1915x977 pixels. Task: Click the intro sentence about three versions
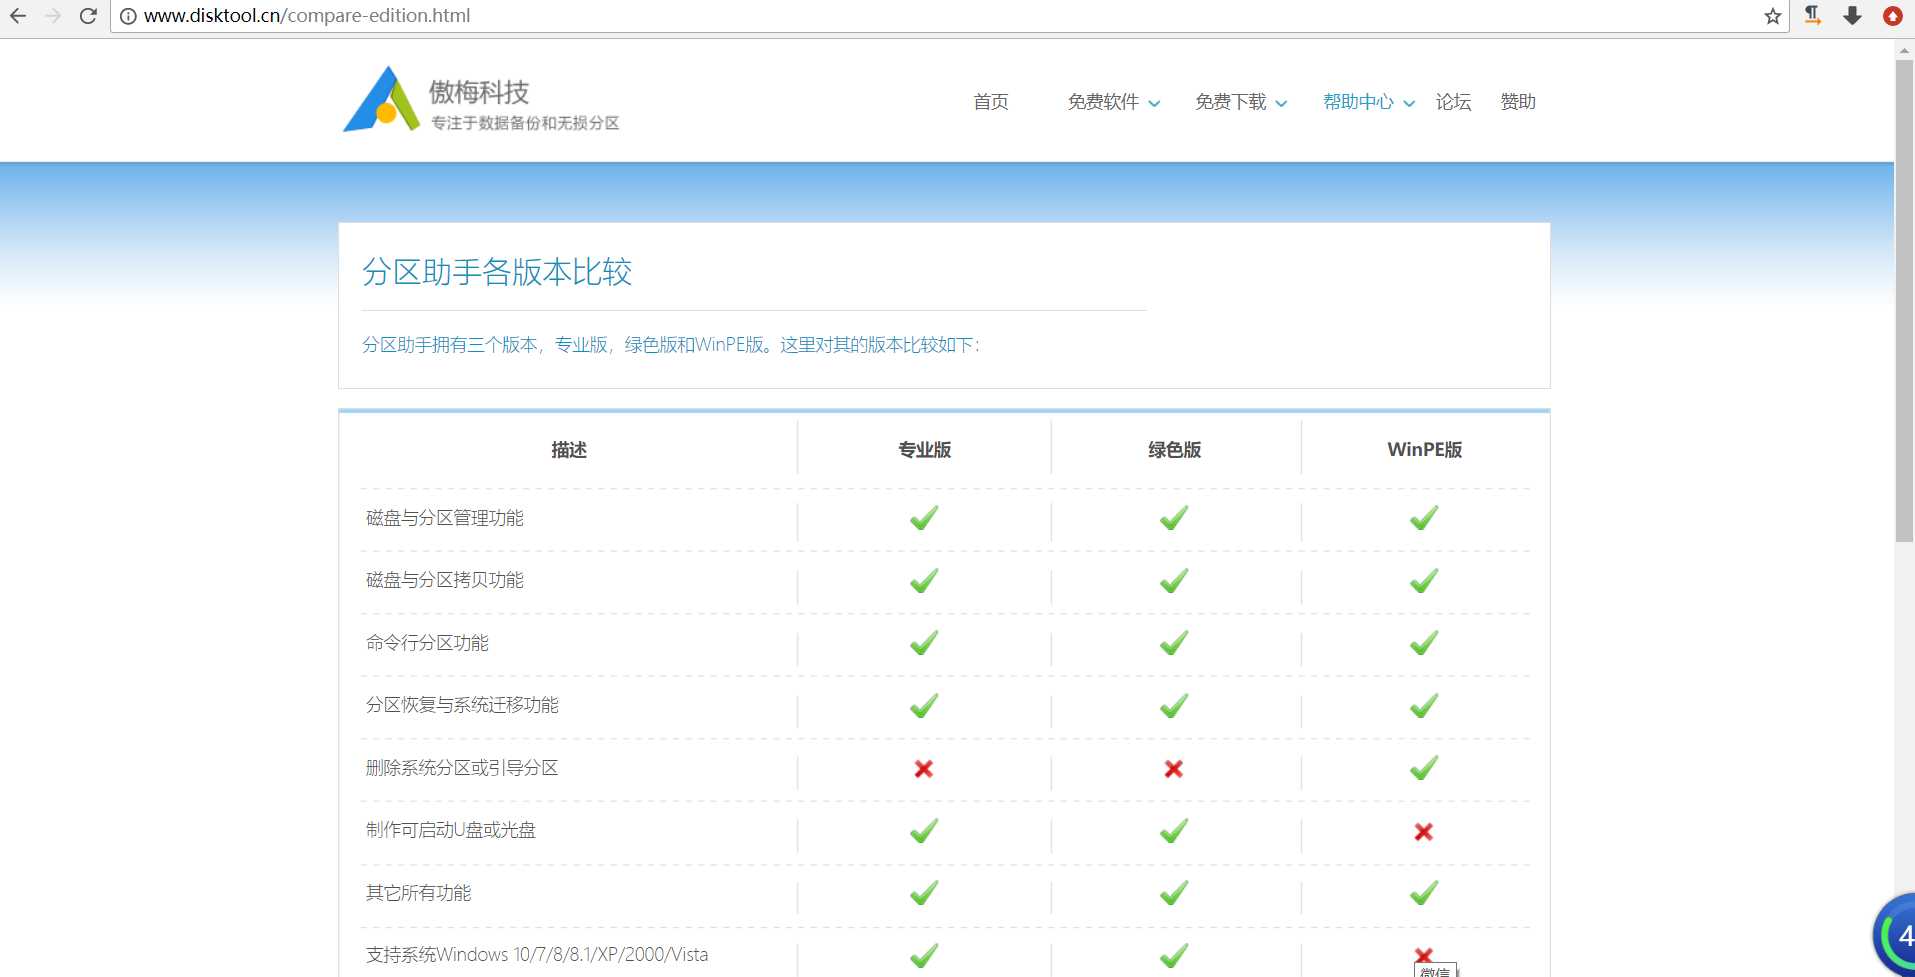pos(671,345)
